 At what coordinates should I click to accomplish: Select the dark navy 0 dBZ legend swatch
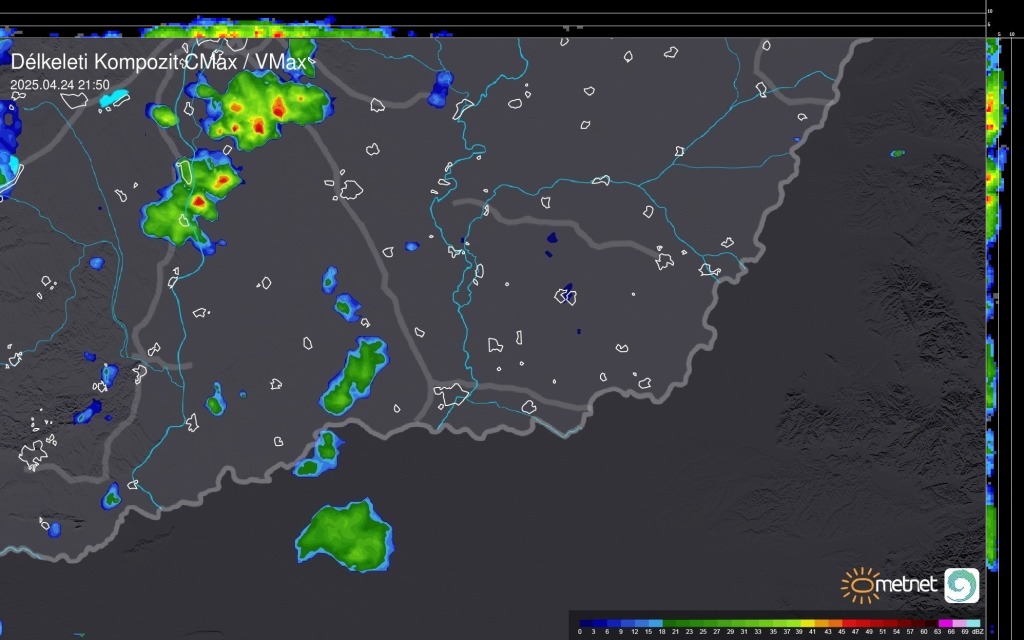[586, 623]
